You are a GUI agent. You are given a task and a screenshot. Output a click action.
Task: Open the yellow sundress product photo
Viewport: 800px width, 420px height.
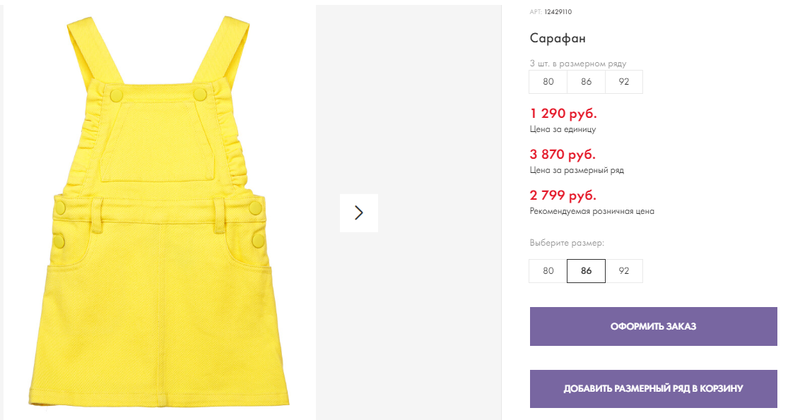159,211
